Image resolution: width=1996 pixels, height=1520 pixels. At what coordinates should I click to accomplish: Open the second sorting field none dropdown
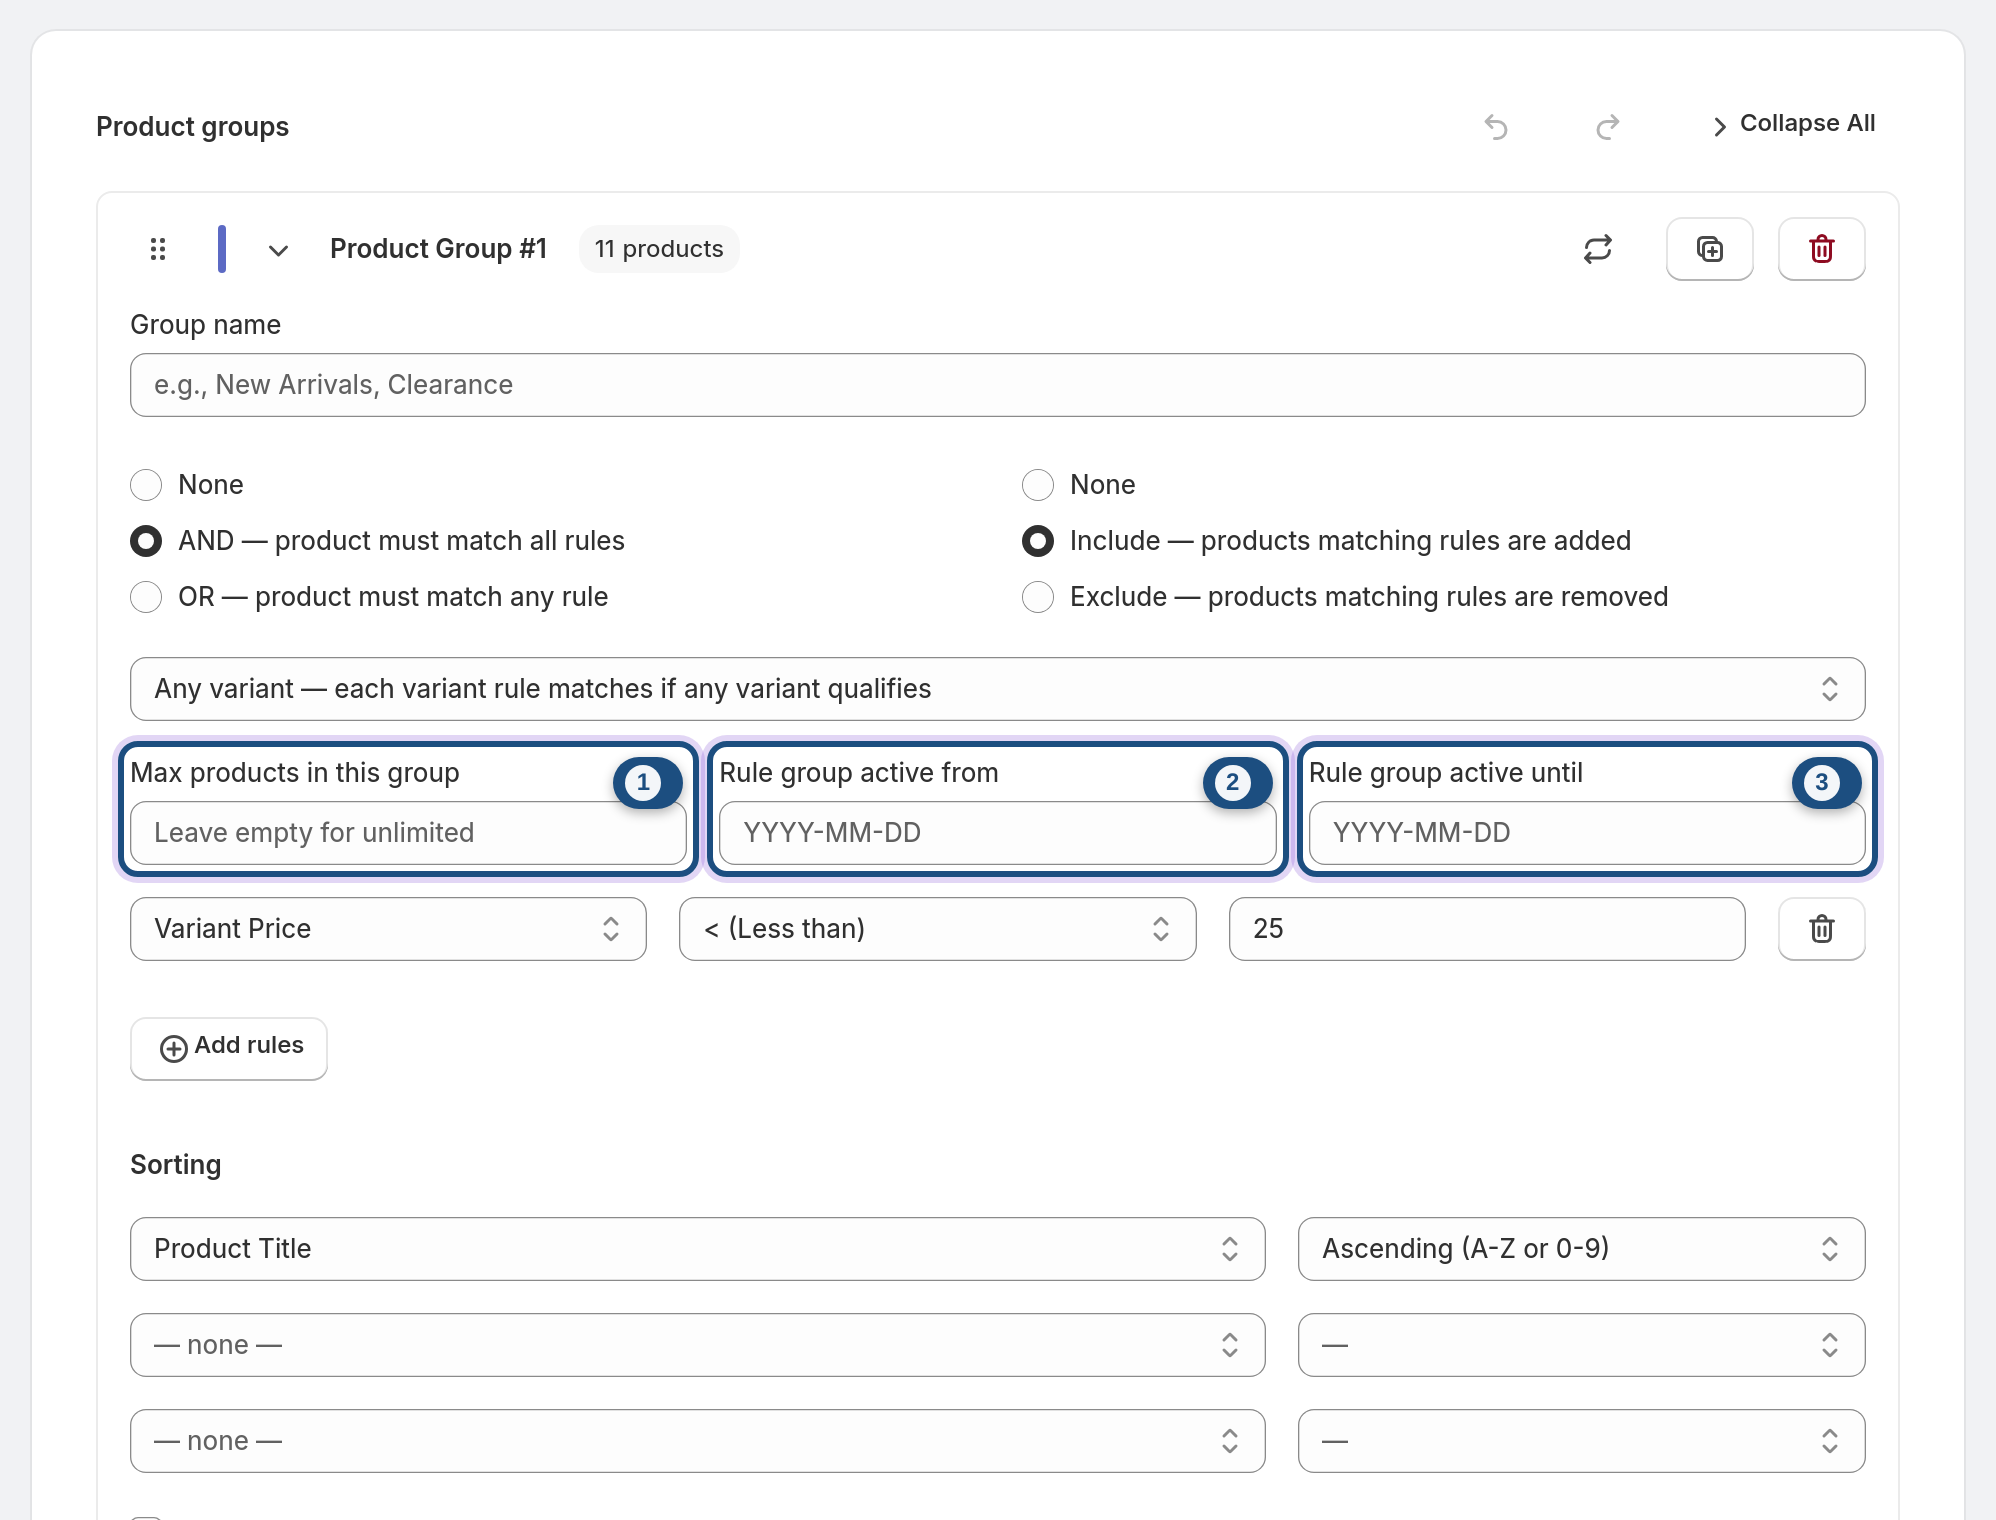[x=698, y=1345]
